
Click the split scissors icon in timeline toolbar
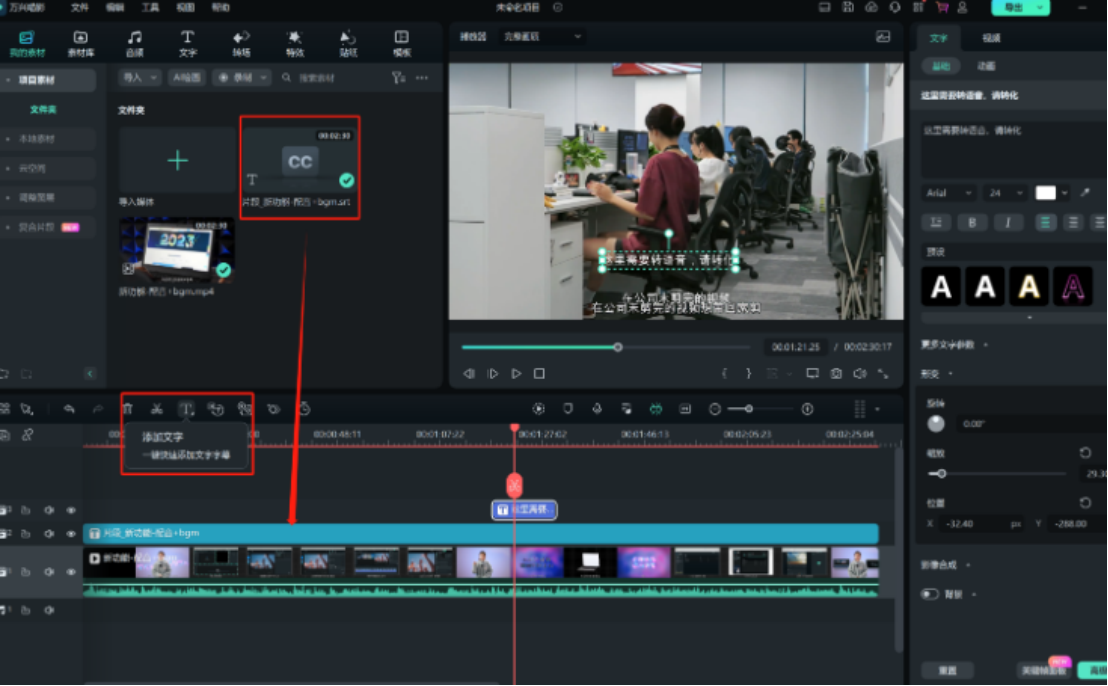[157, 409]
